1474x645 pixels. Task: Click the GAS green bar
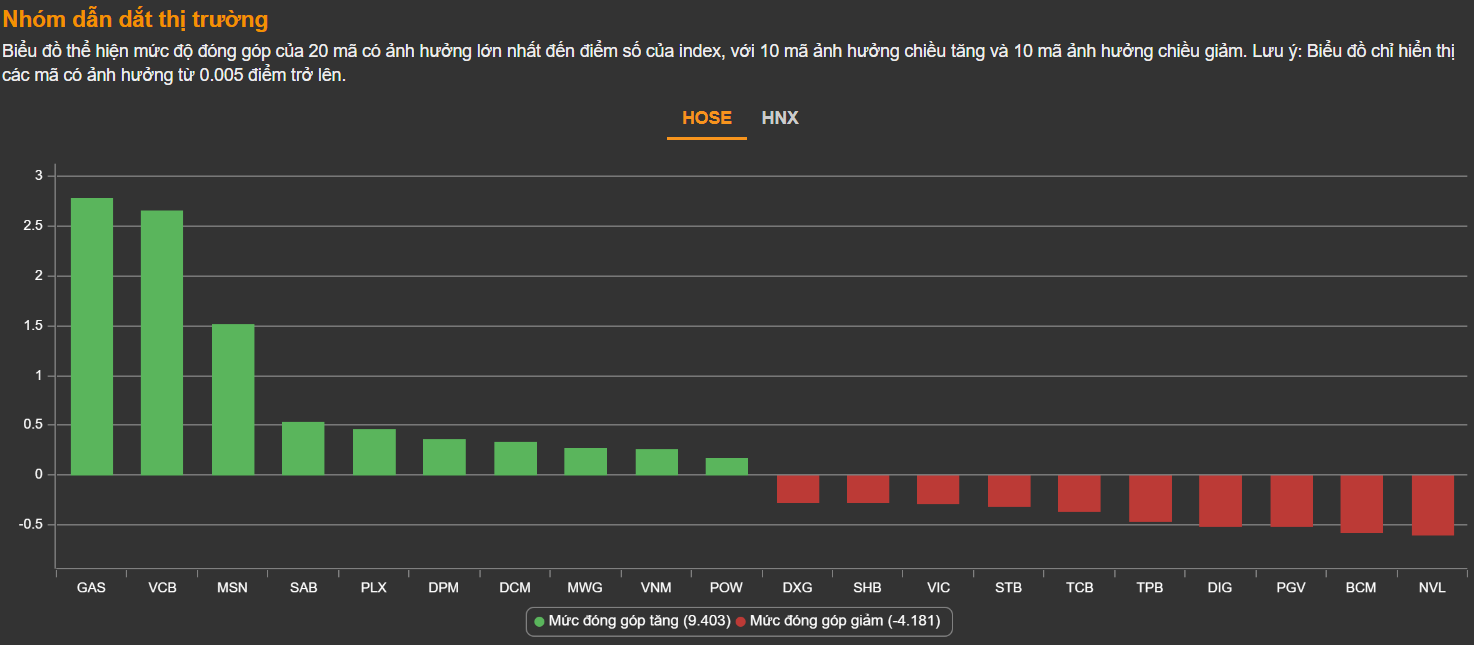[x=91, y=336]
